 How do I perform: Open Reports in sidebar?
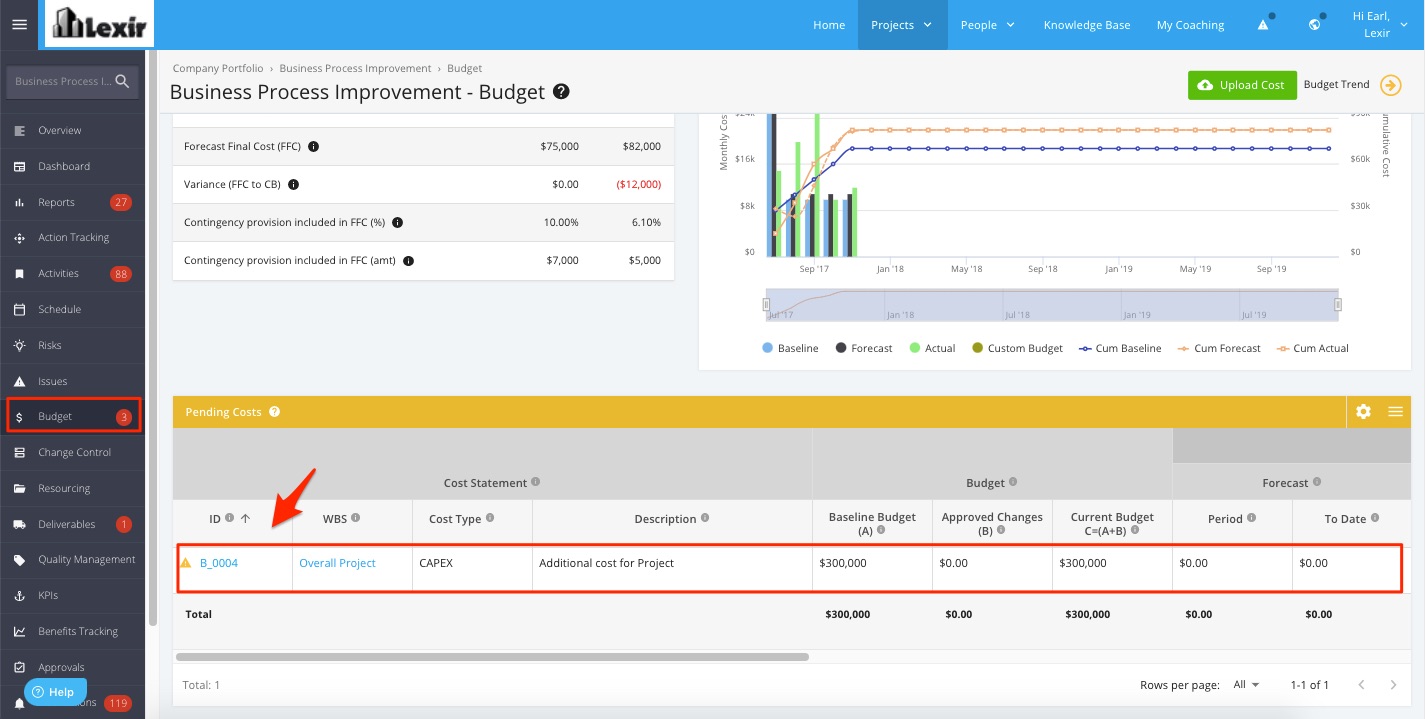point(73,202)
